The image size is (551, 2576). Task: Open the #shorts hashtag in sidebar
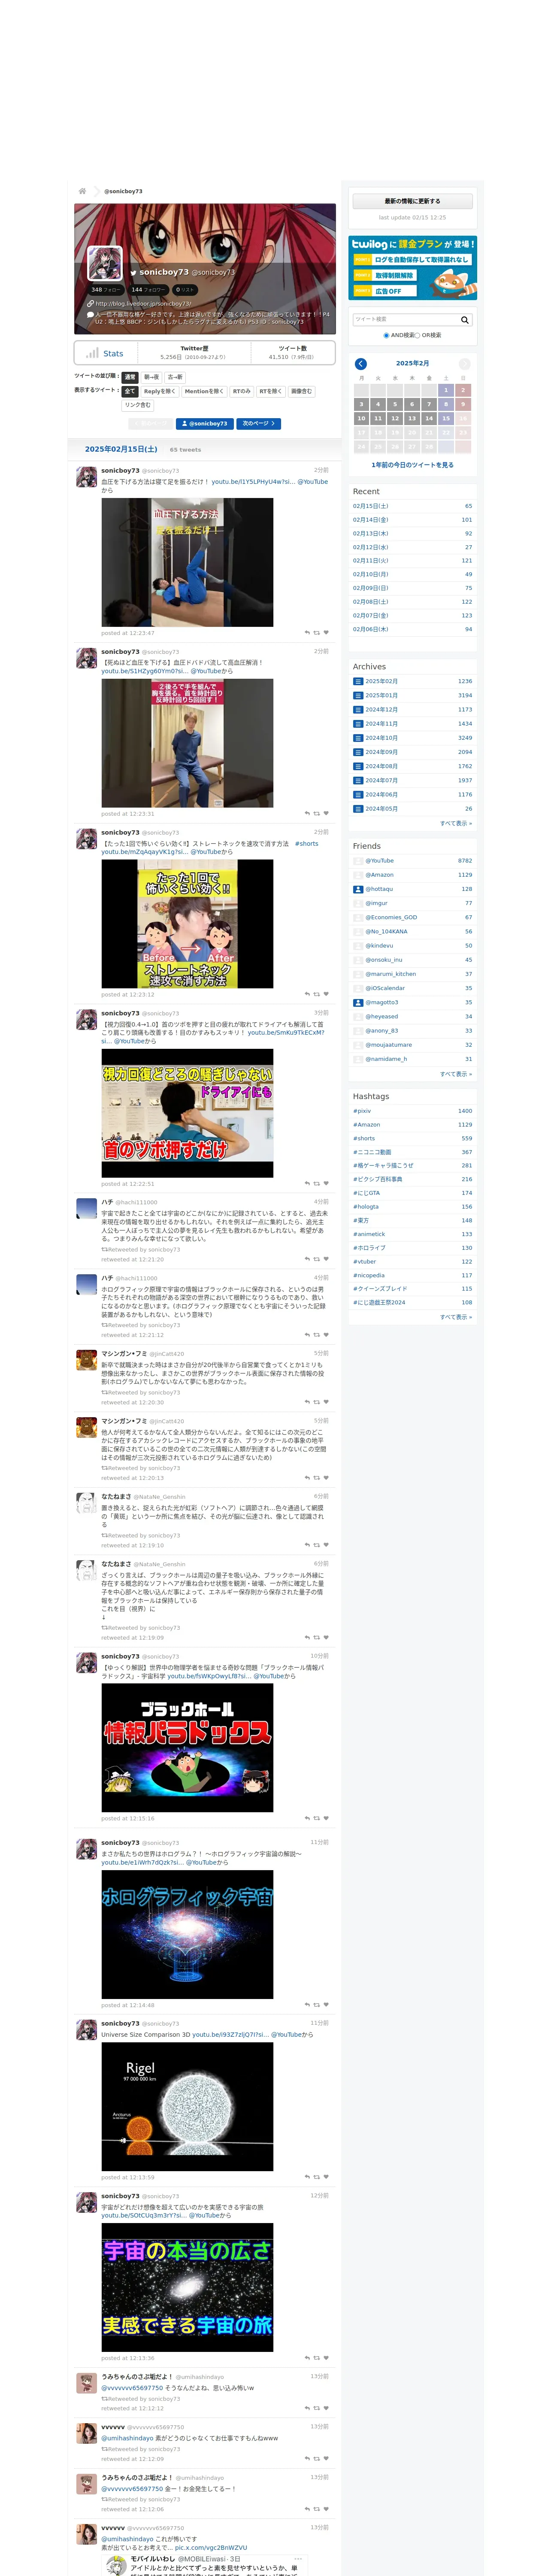click(364, 1139)
